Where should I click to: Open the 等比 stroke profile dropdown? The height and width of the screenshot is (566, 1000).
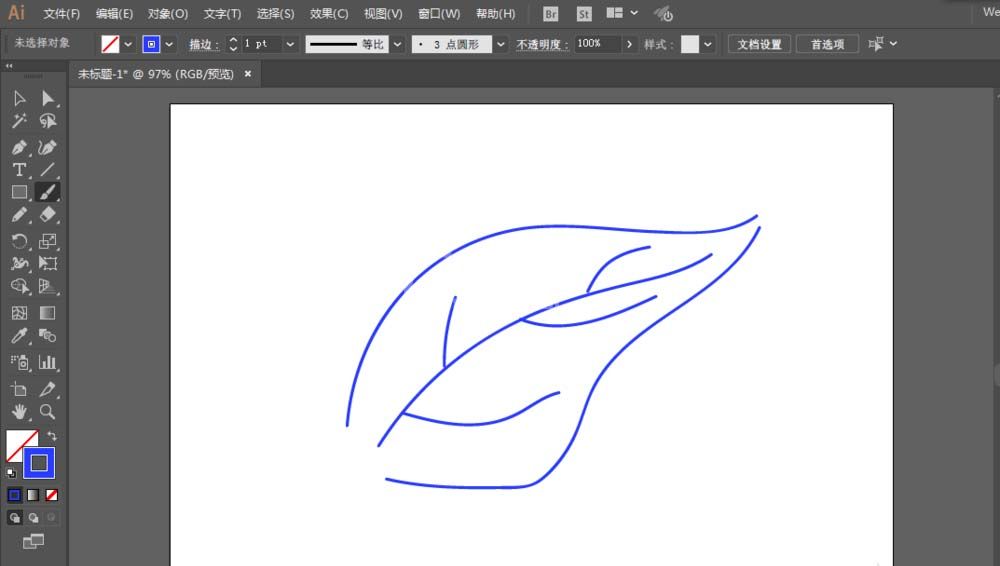coord(397,44)
